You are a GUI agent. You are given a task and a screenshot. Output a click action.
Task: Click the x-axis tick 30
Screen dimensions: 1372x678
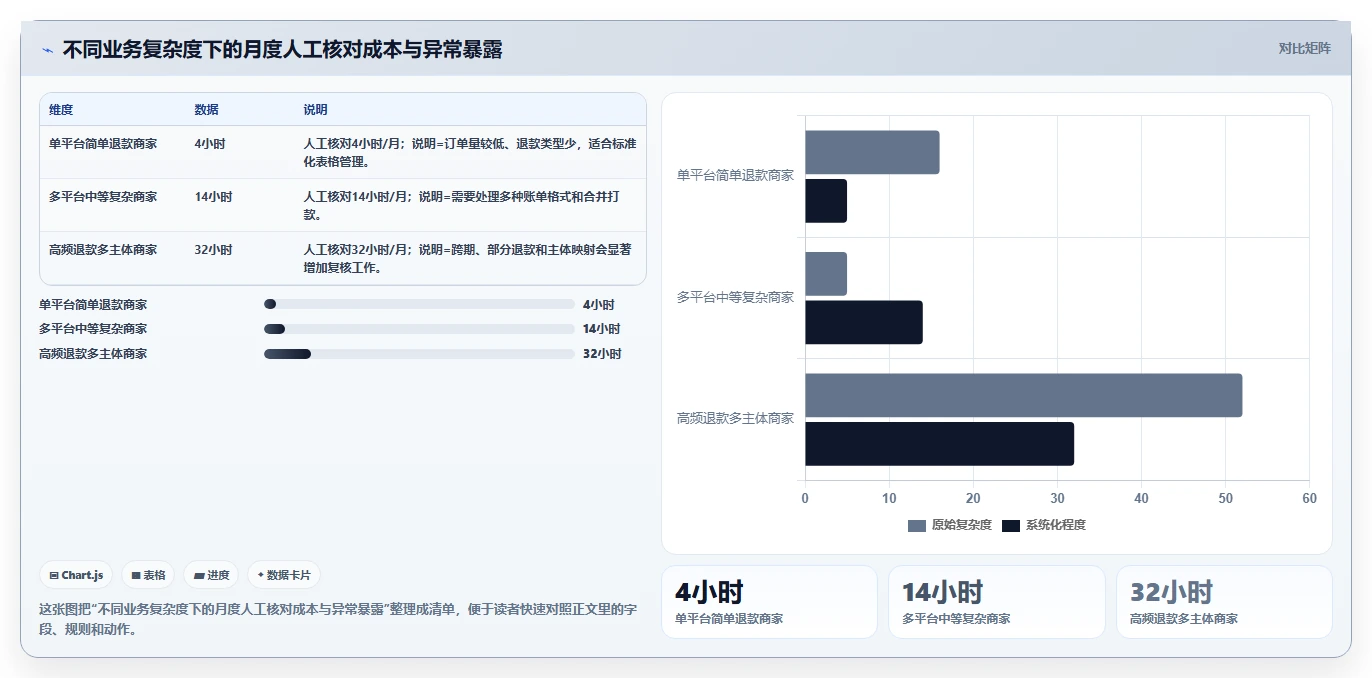tap(1057, 498)
